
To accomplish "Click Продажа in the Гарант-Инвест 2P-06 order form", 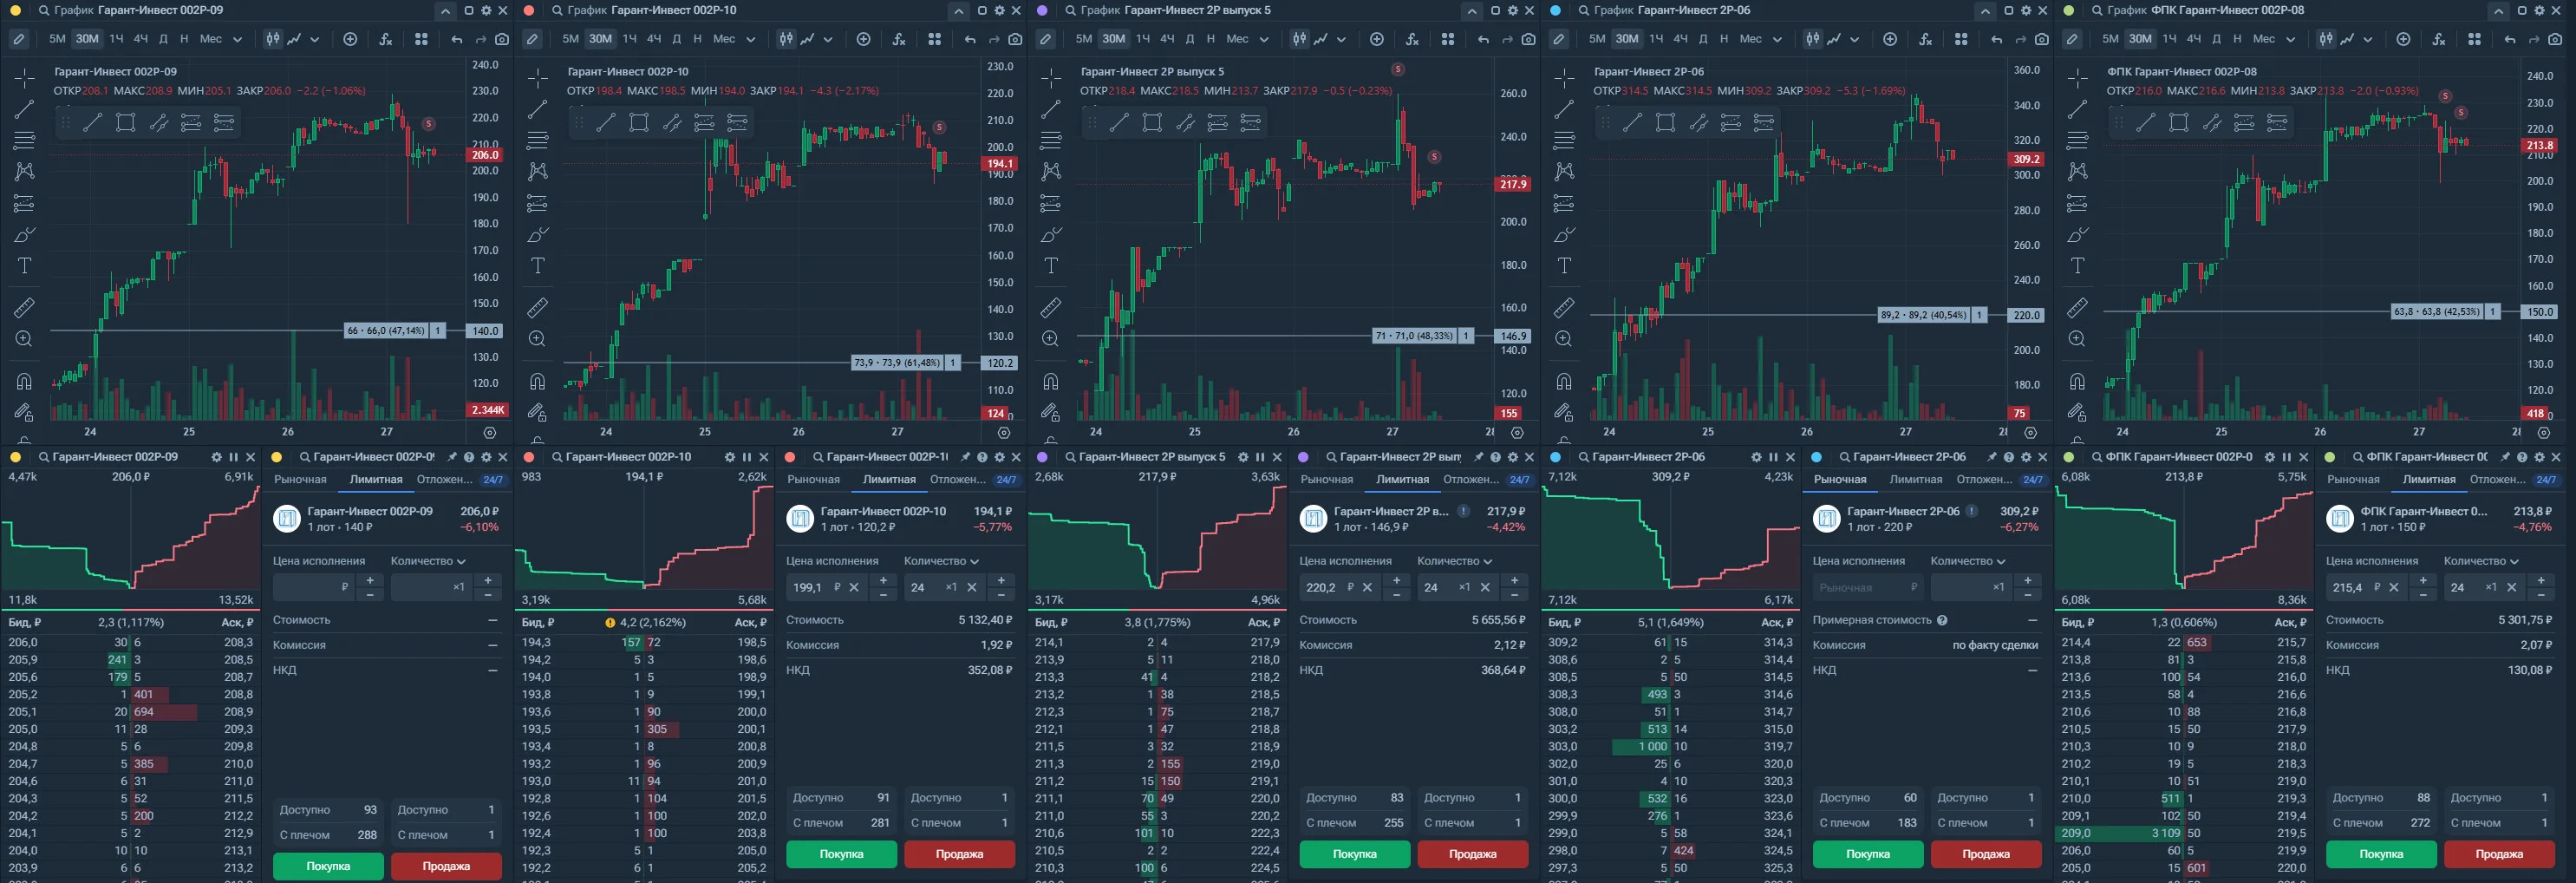I will [x=1986, y=854].
